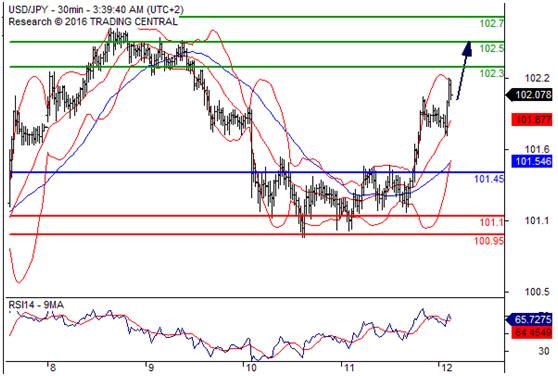Viewport: 558px width, 376px height.
Task: Select the blue 65.7275 RSI value tag
Action: click(529, 319)
